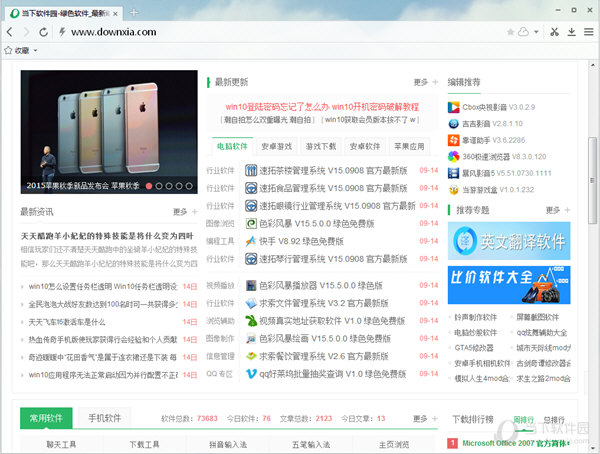Expand 更多 next to 推荐专题
This screenshot has height=454, width=600.
[558, 210]
